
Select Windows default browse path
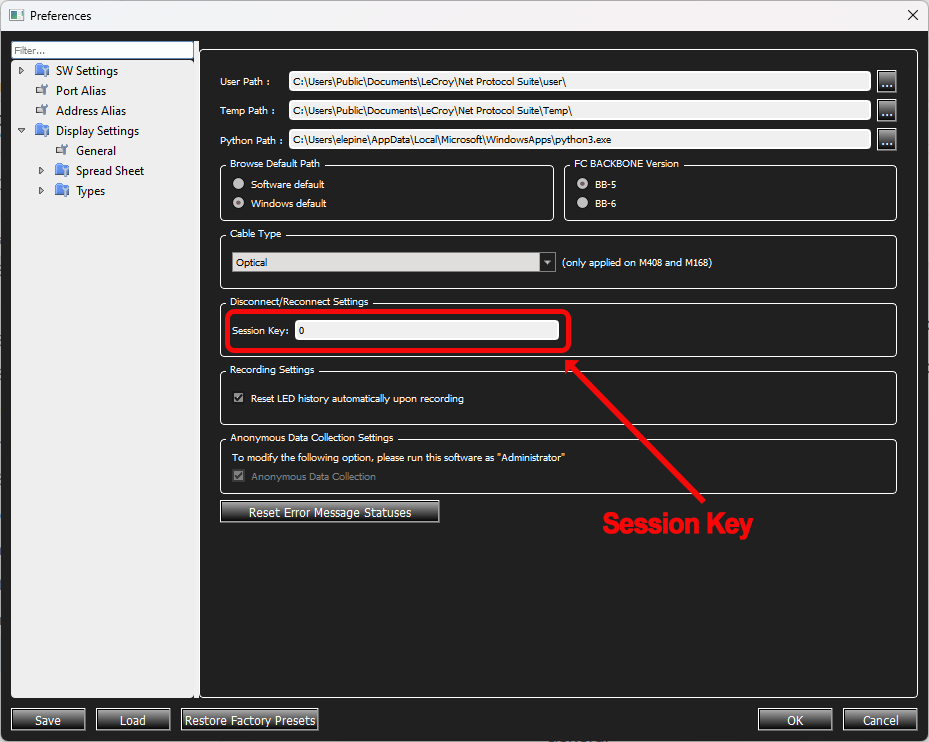[239, 203]
